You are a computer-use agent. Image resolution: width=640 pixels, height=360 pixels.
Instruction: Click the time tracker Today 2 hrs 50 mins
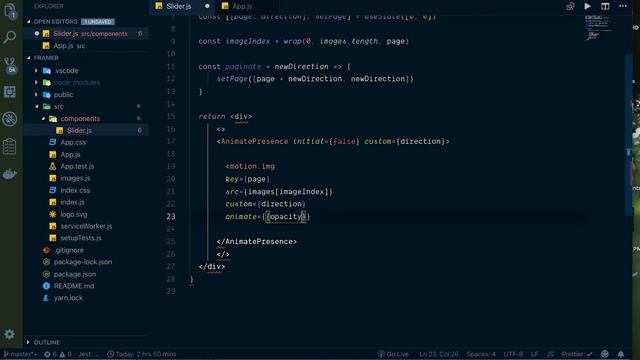coord(142,354)
